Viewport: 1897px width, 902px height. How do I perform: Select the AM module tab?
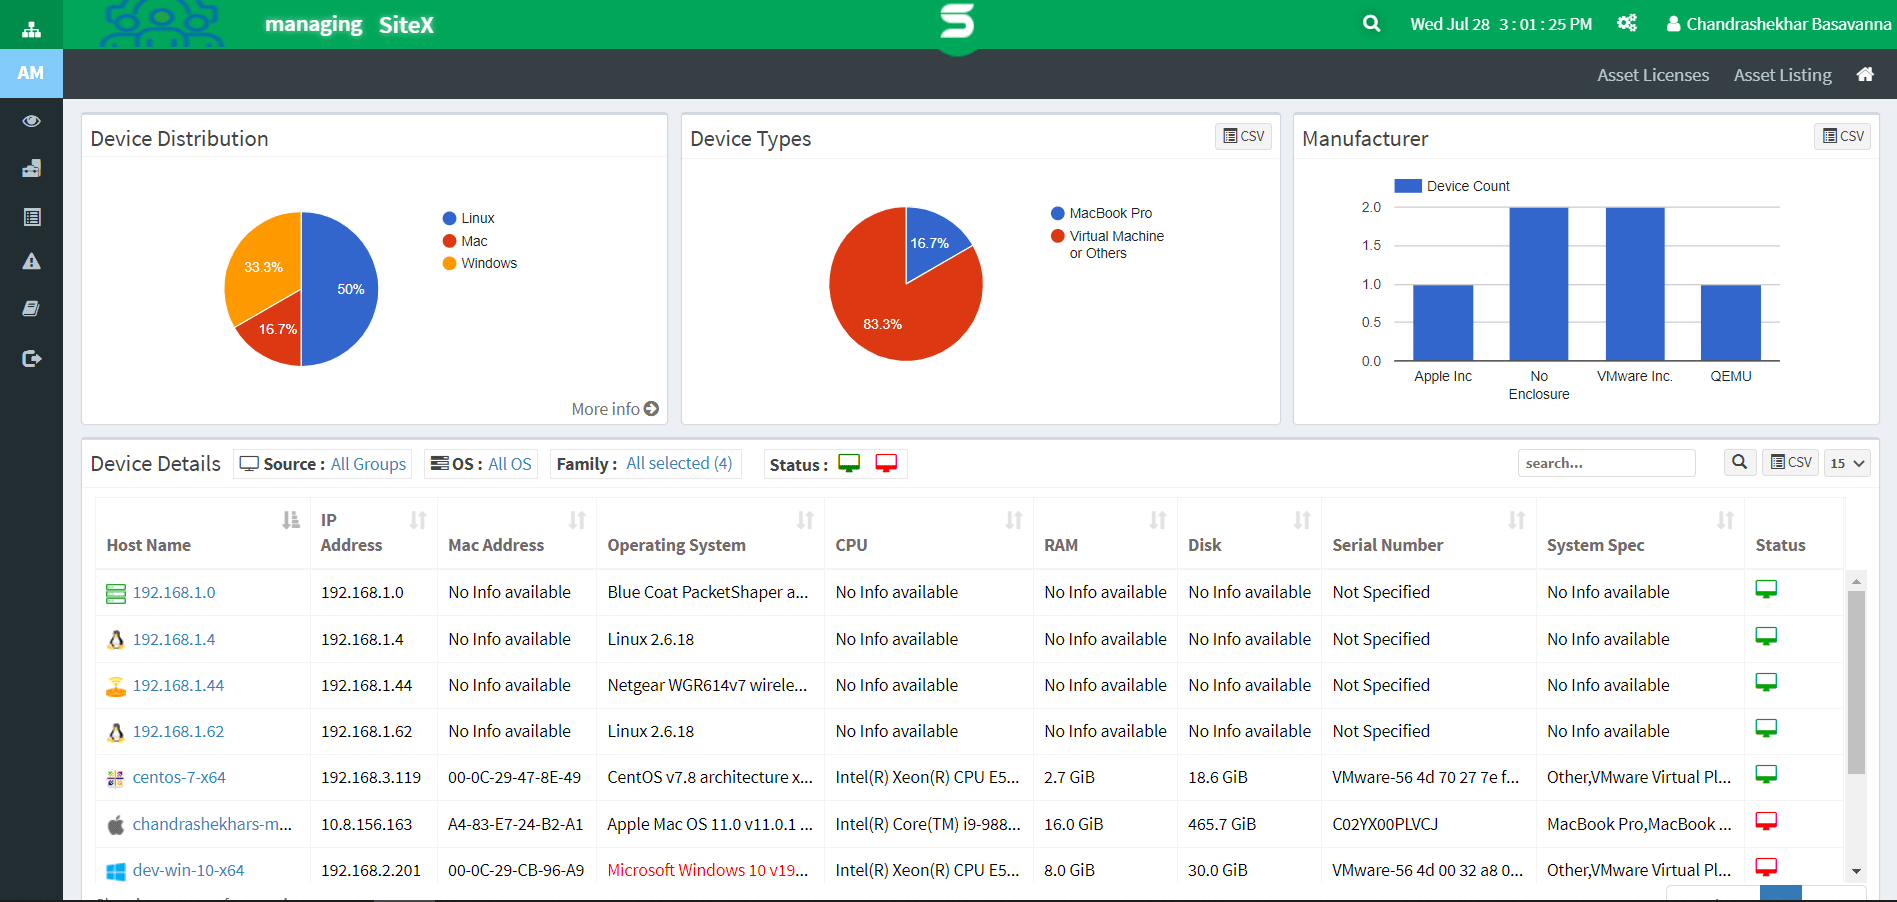pos(31,73)
